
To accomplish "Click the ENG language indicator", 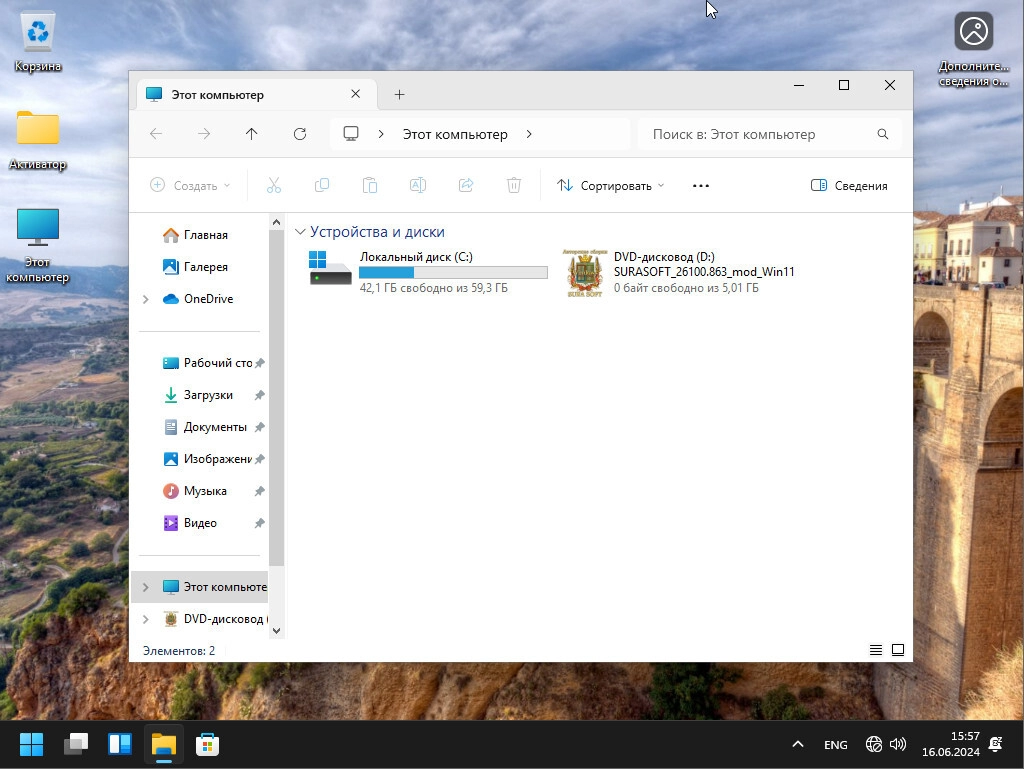I will pyautogui.click(x=835, y=745).
